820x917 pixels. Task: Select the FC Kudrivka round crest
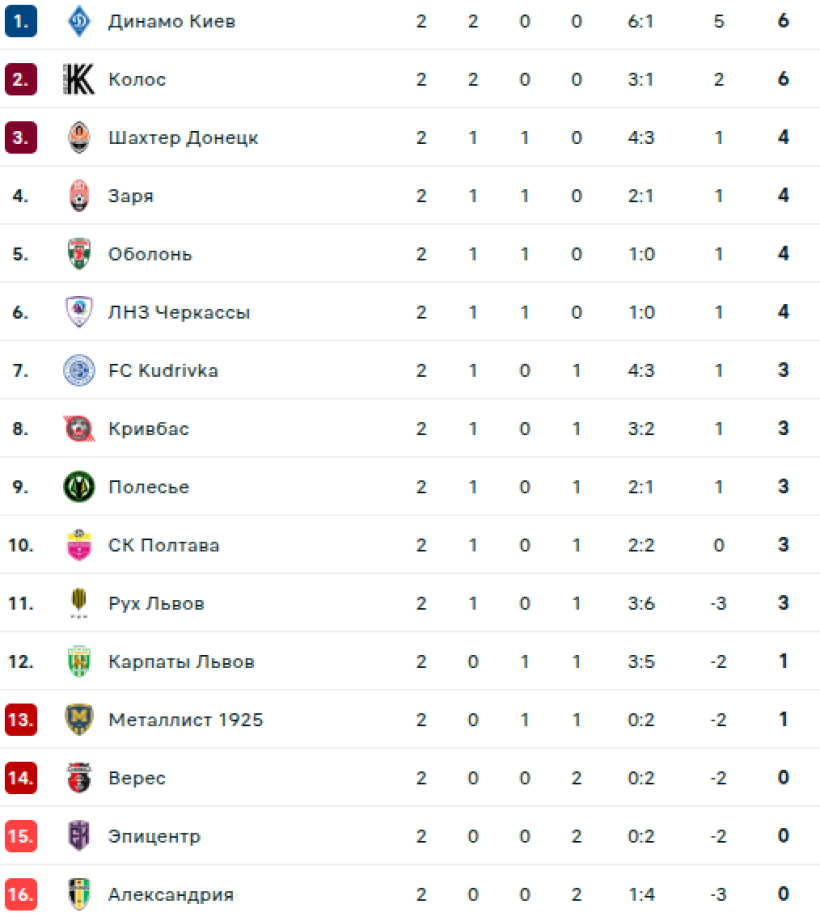79,370
